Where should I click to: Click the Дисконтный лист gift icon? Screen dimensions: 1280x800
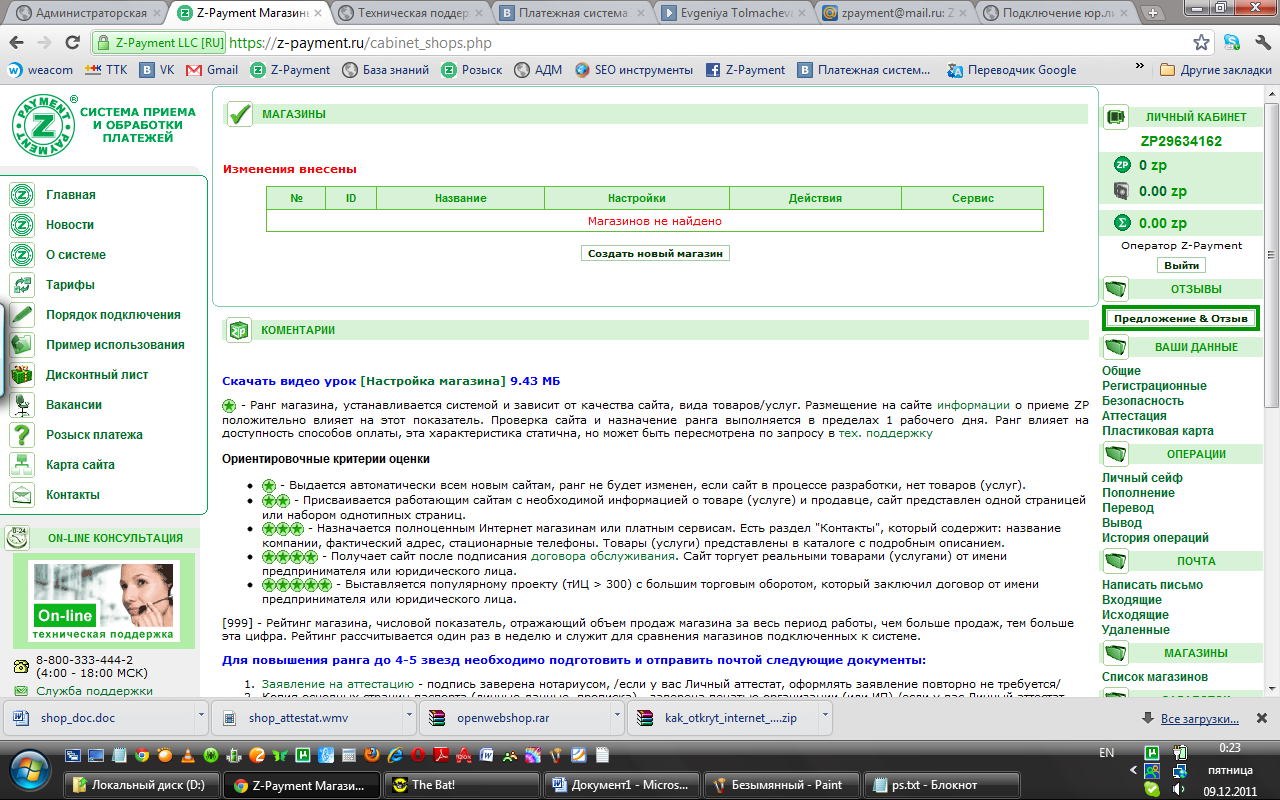22,375
